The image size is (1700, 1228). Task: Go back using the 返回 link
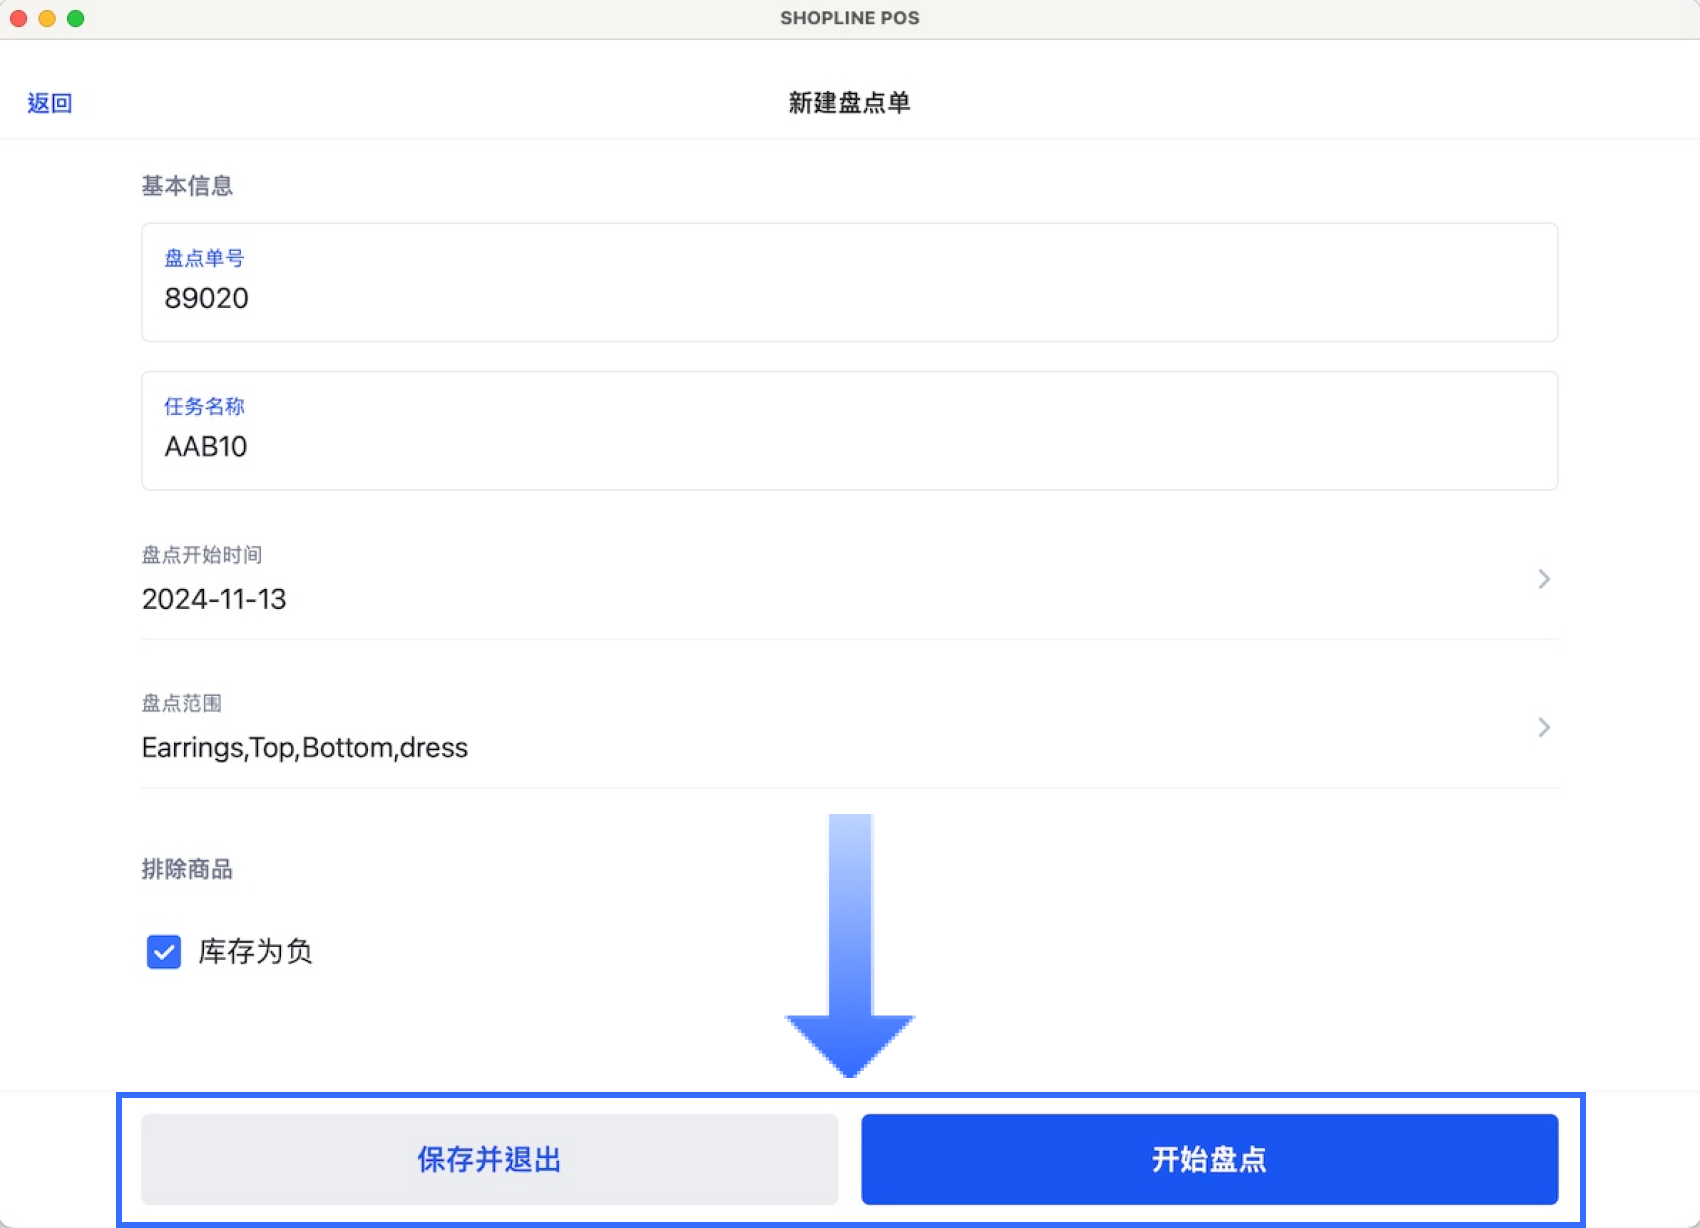pyautogui.click(x=49, y=103)
